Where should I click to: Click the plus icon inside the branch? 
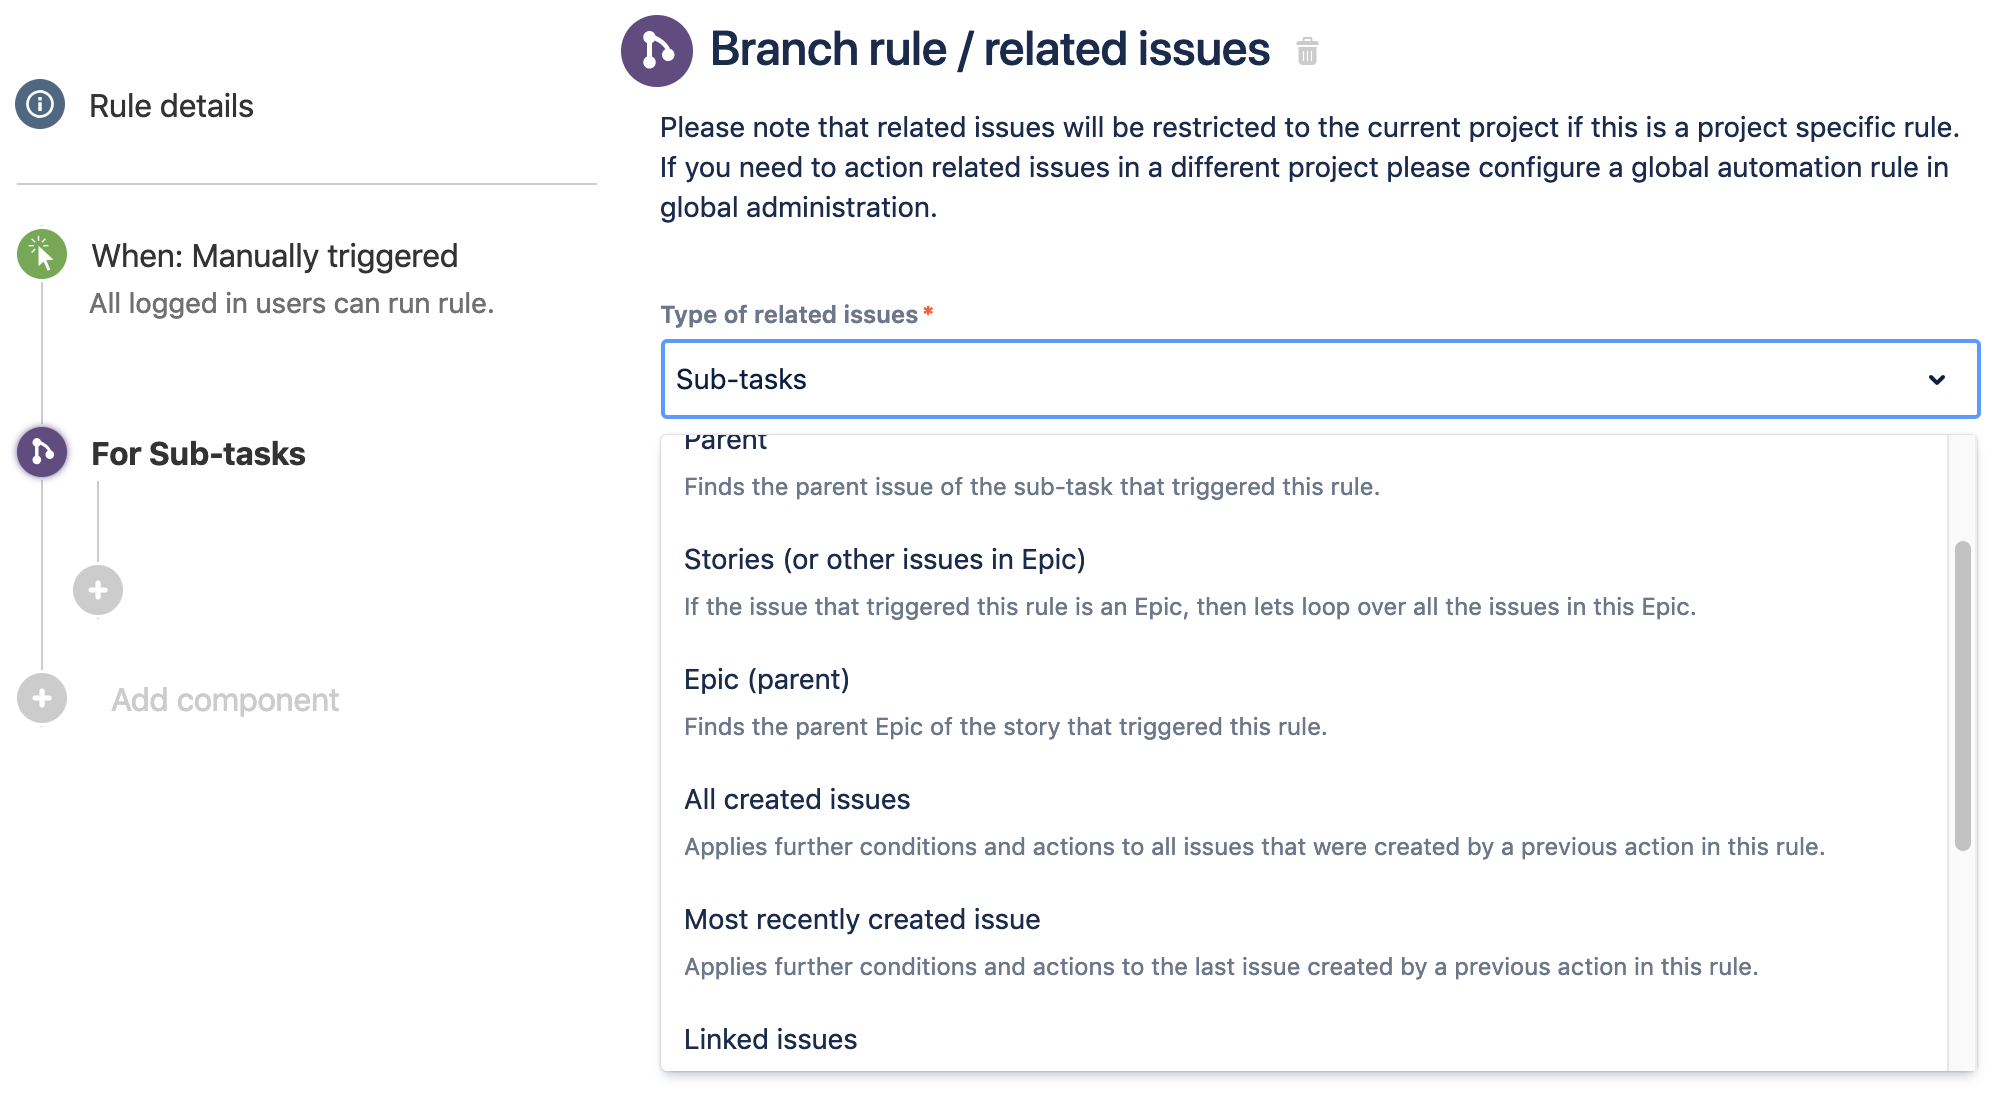[98, 590]
